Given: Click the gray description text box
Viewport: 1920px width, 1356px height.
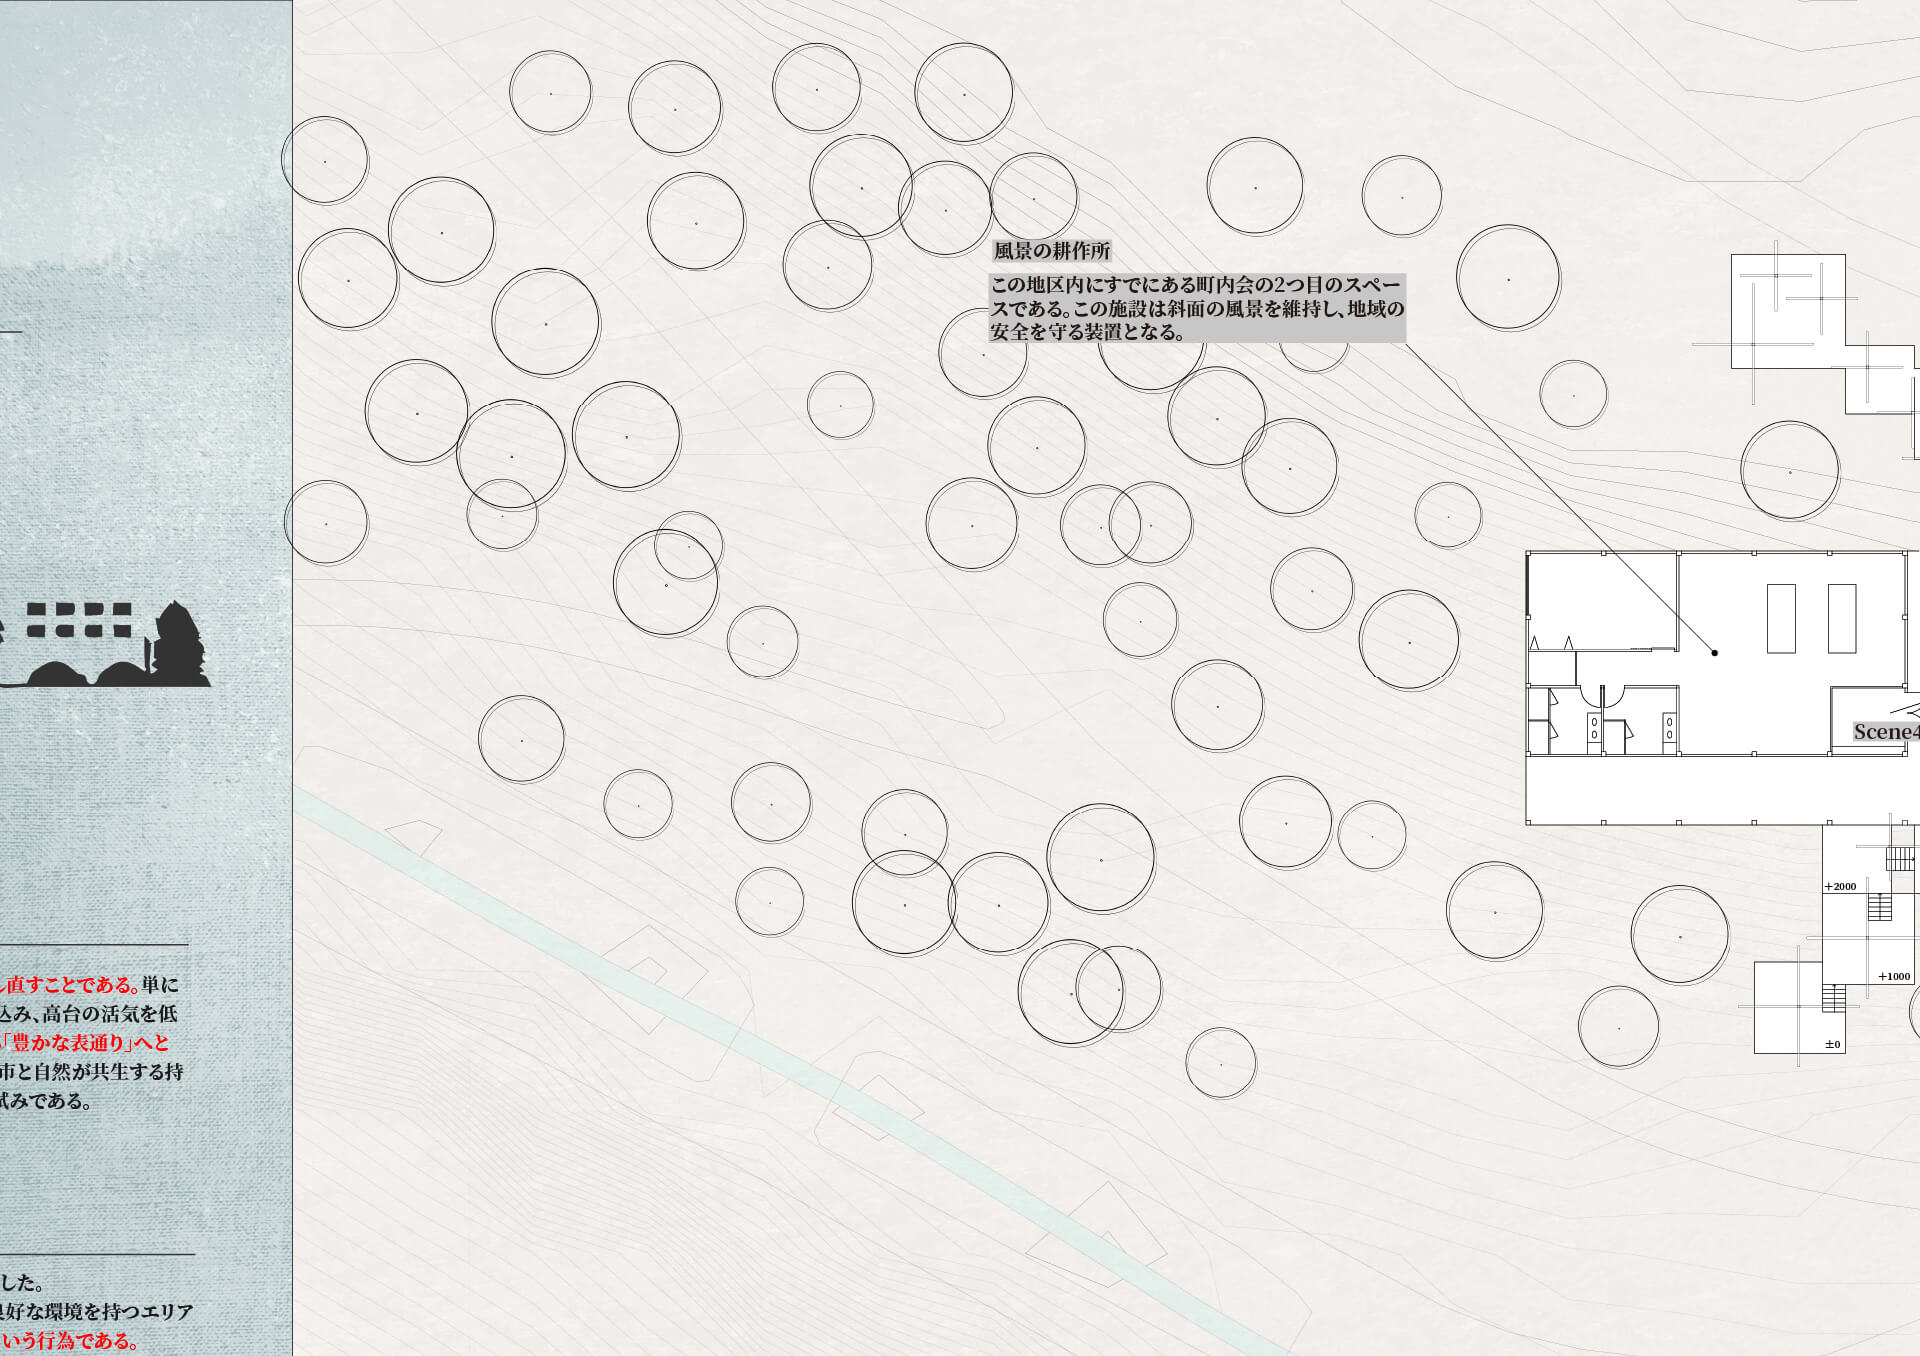Looking at the screenshot, I should click(x=1197, y=308).
